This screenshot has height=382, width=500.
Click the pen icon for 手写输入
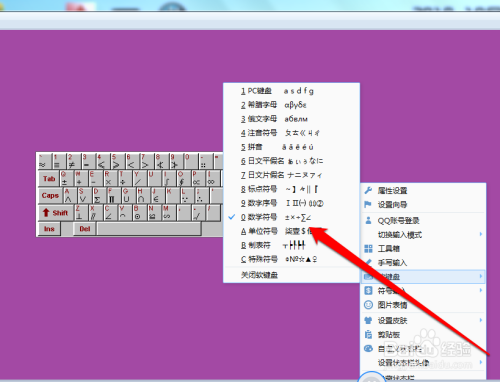coord(368,262)
